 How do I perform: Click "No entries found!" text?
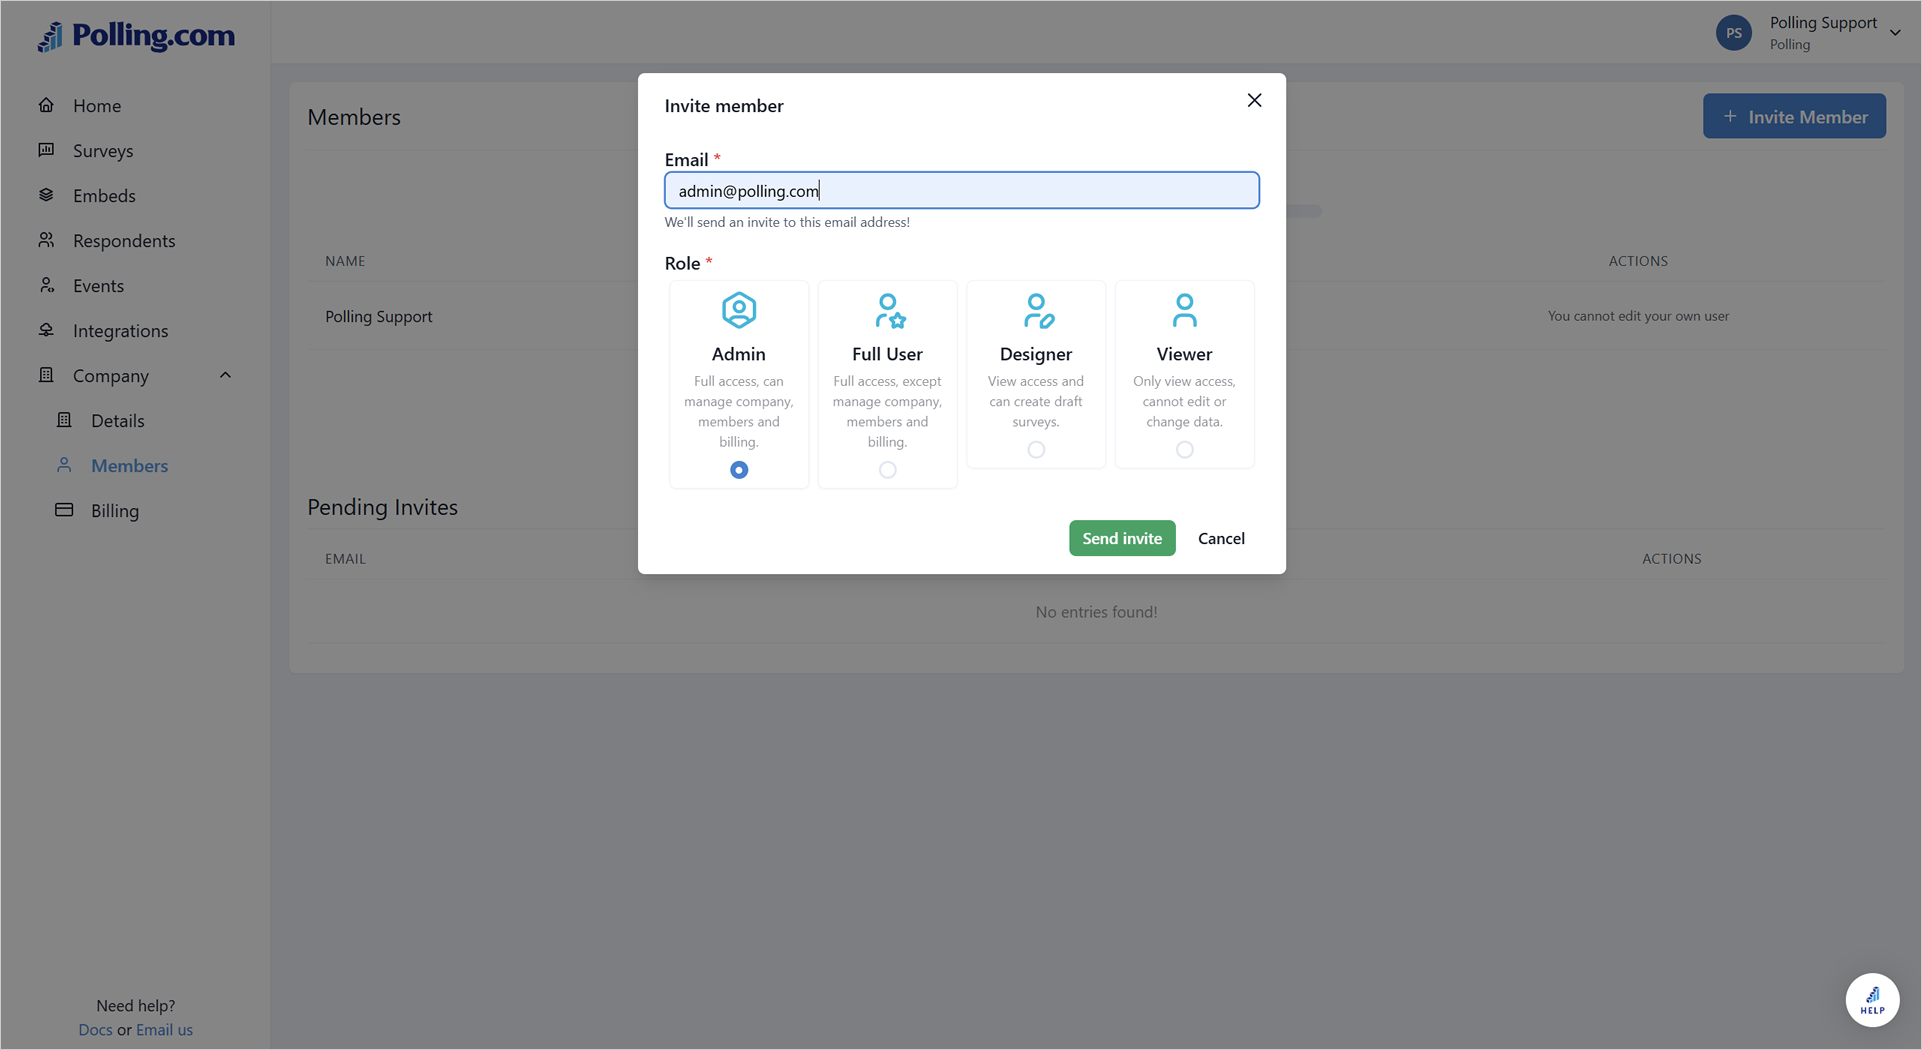click(1096, 612)
